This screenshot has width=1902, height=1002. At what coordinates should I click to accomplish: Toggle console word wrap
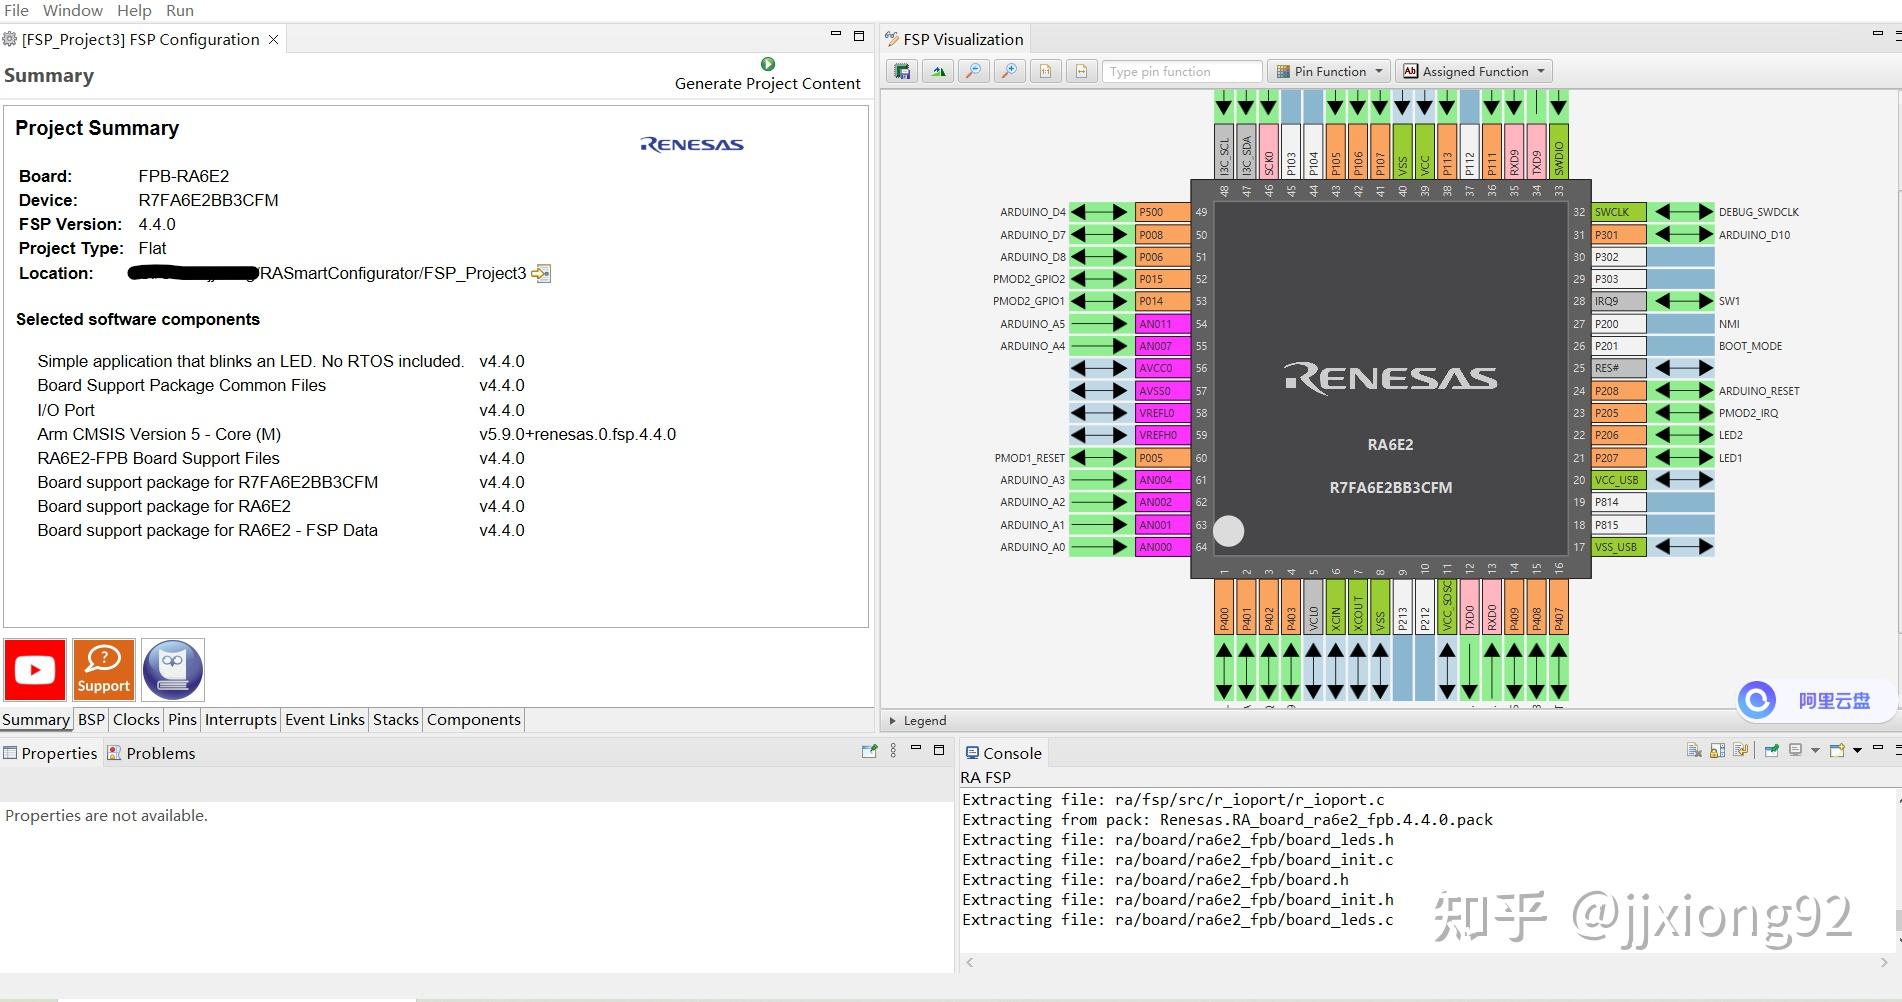[x=1741, y=751]
